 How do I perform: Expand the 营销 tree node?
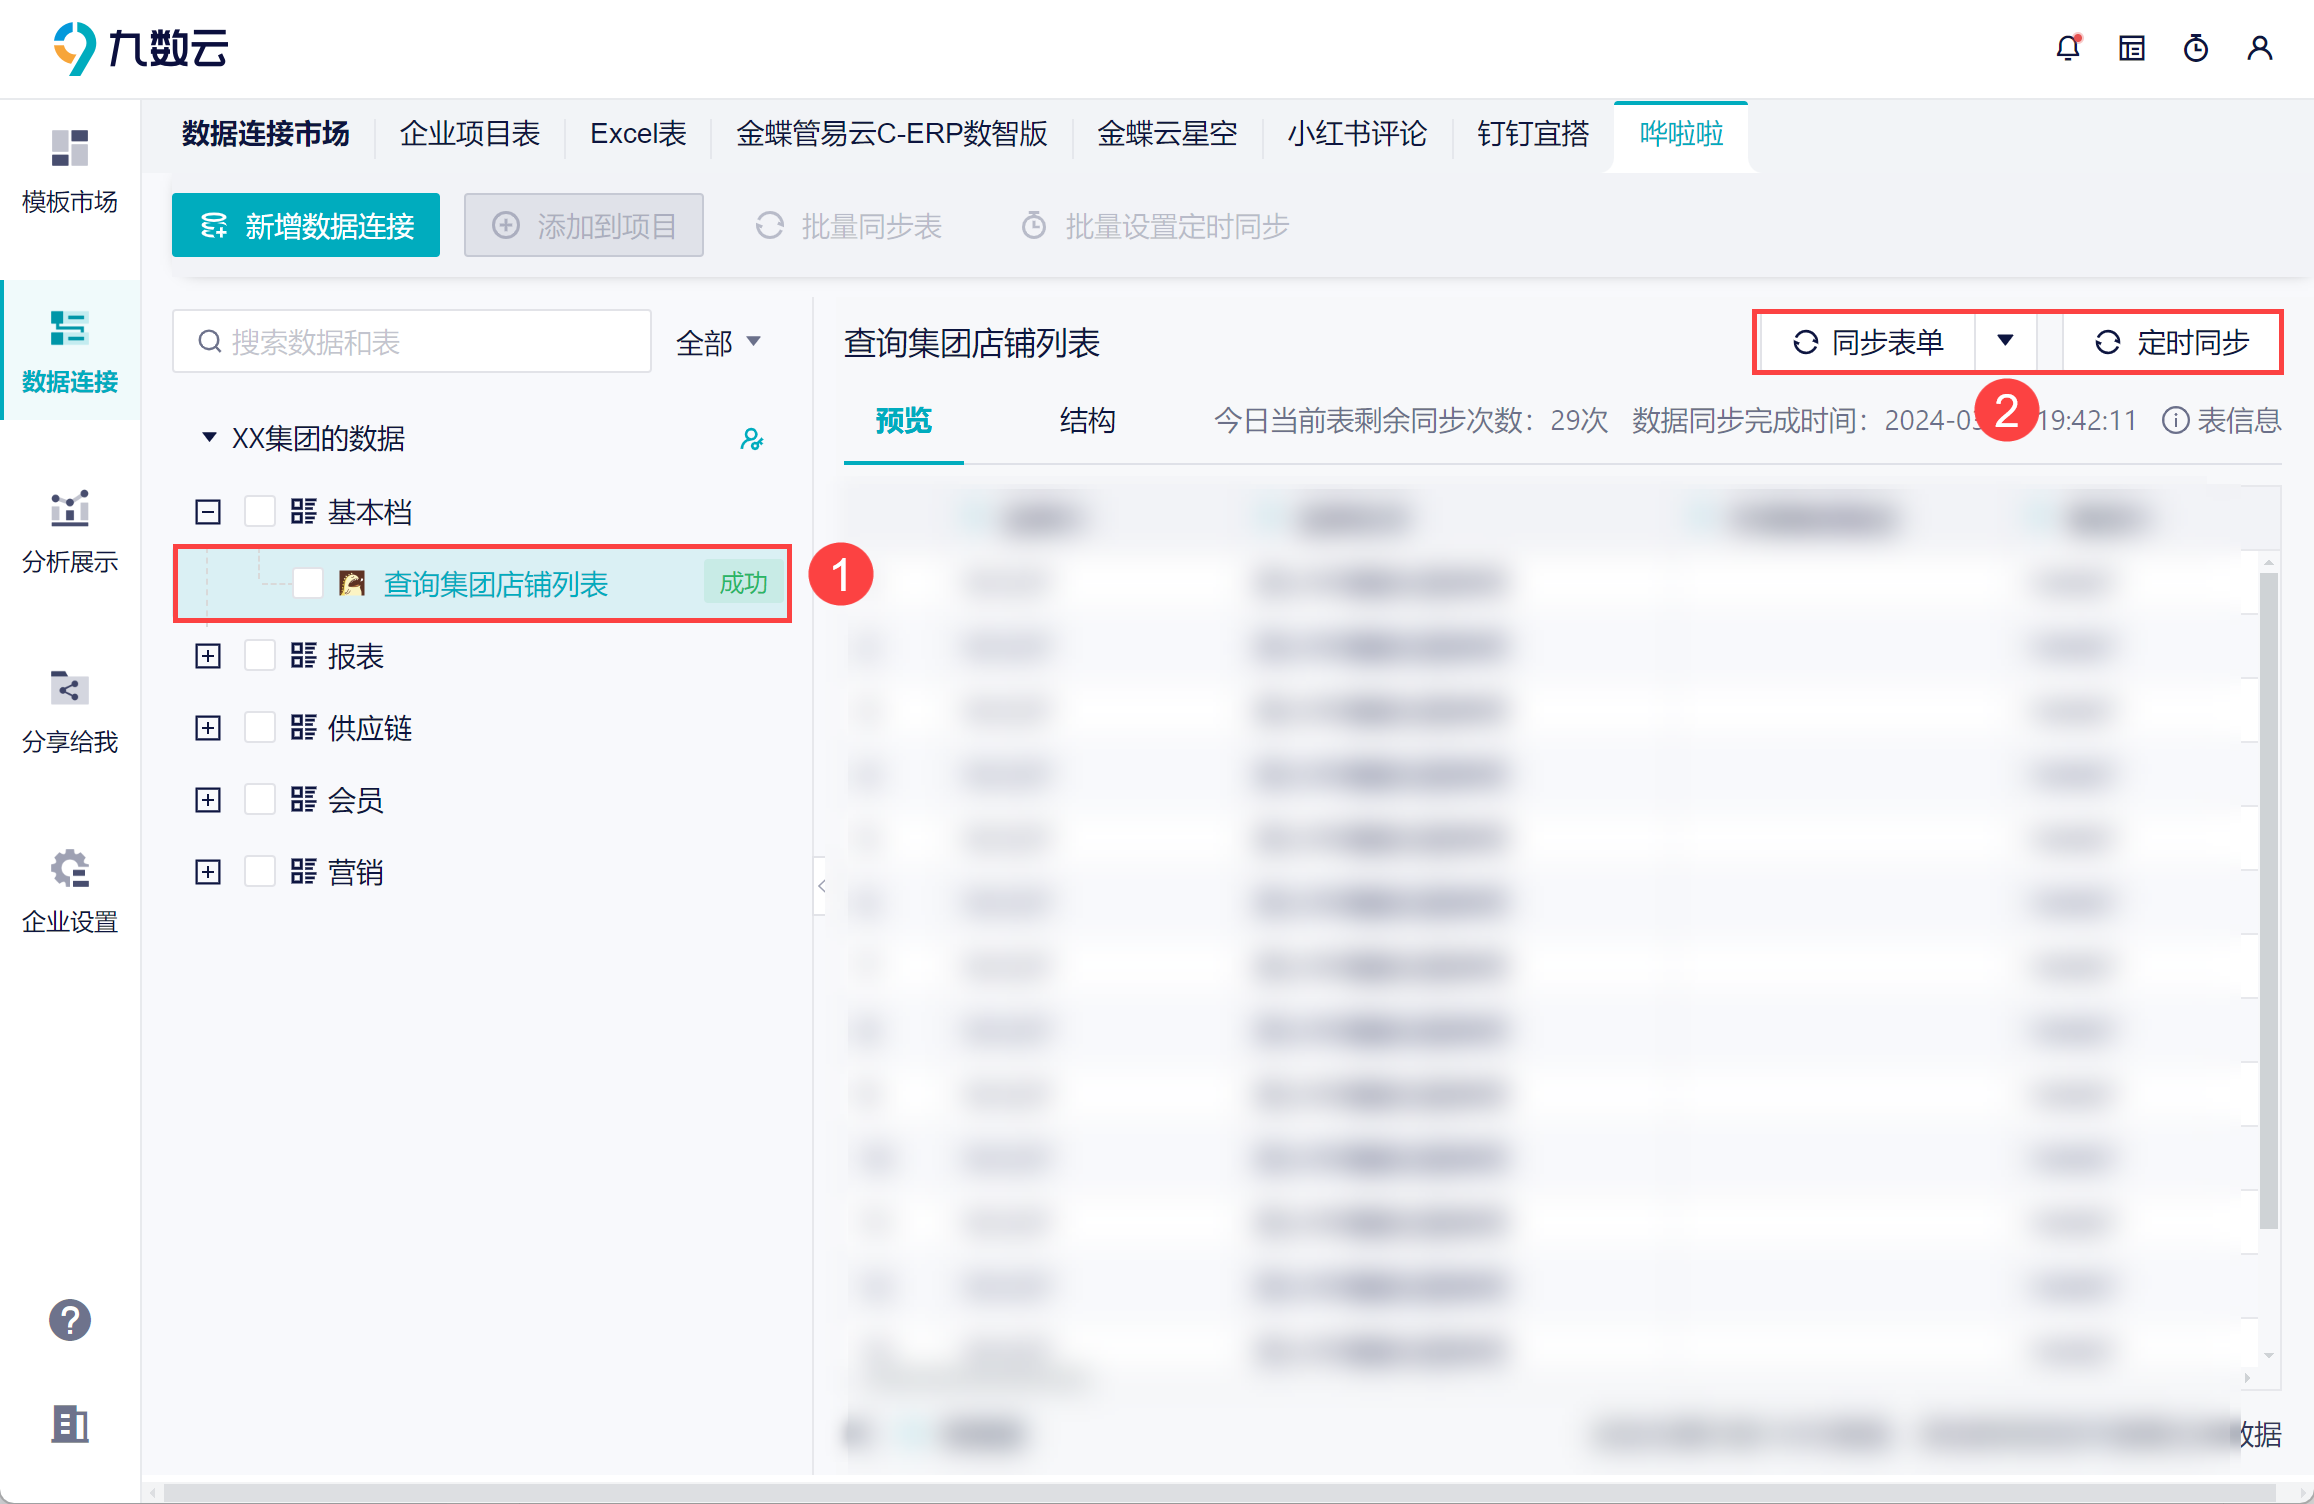[208, 872]
